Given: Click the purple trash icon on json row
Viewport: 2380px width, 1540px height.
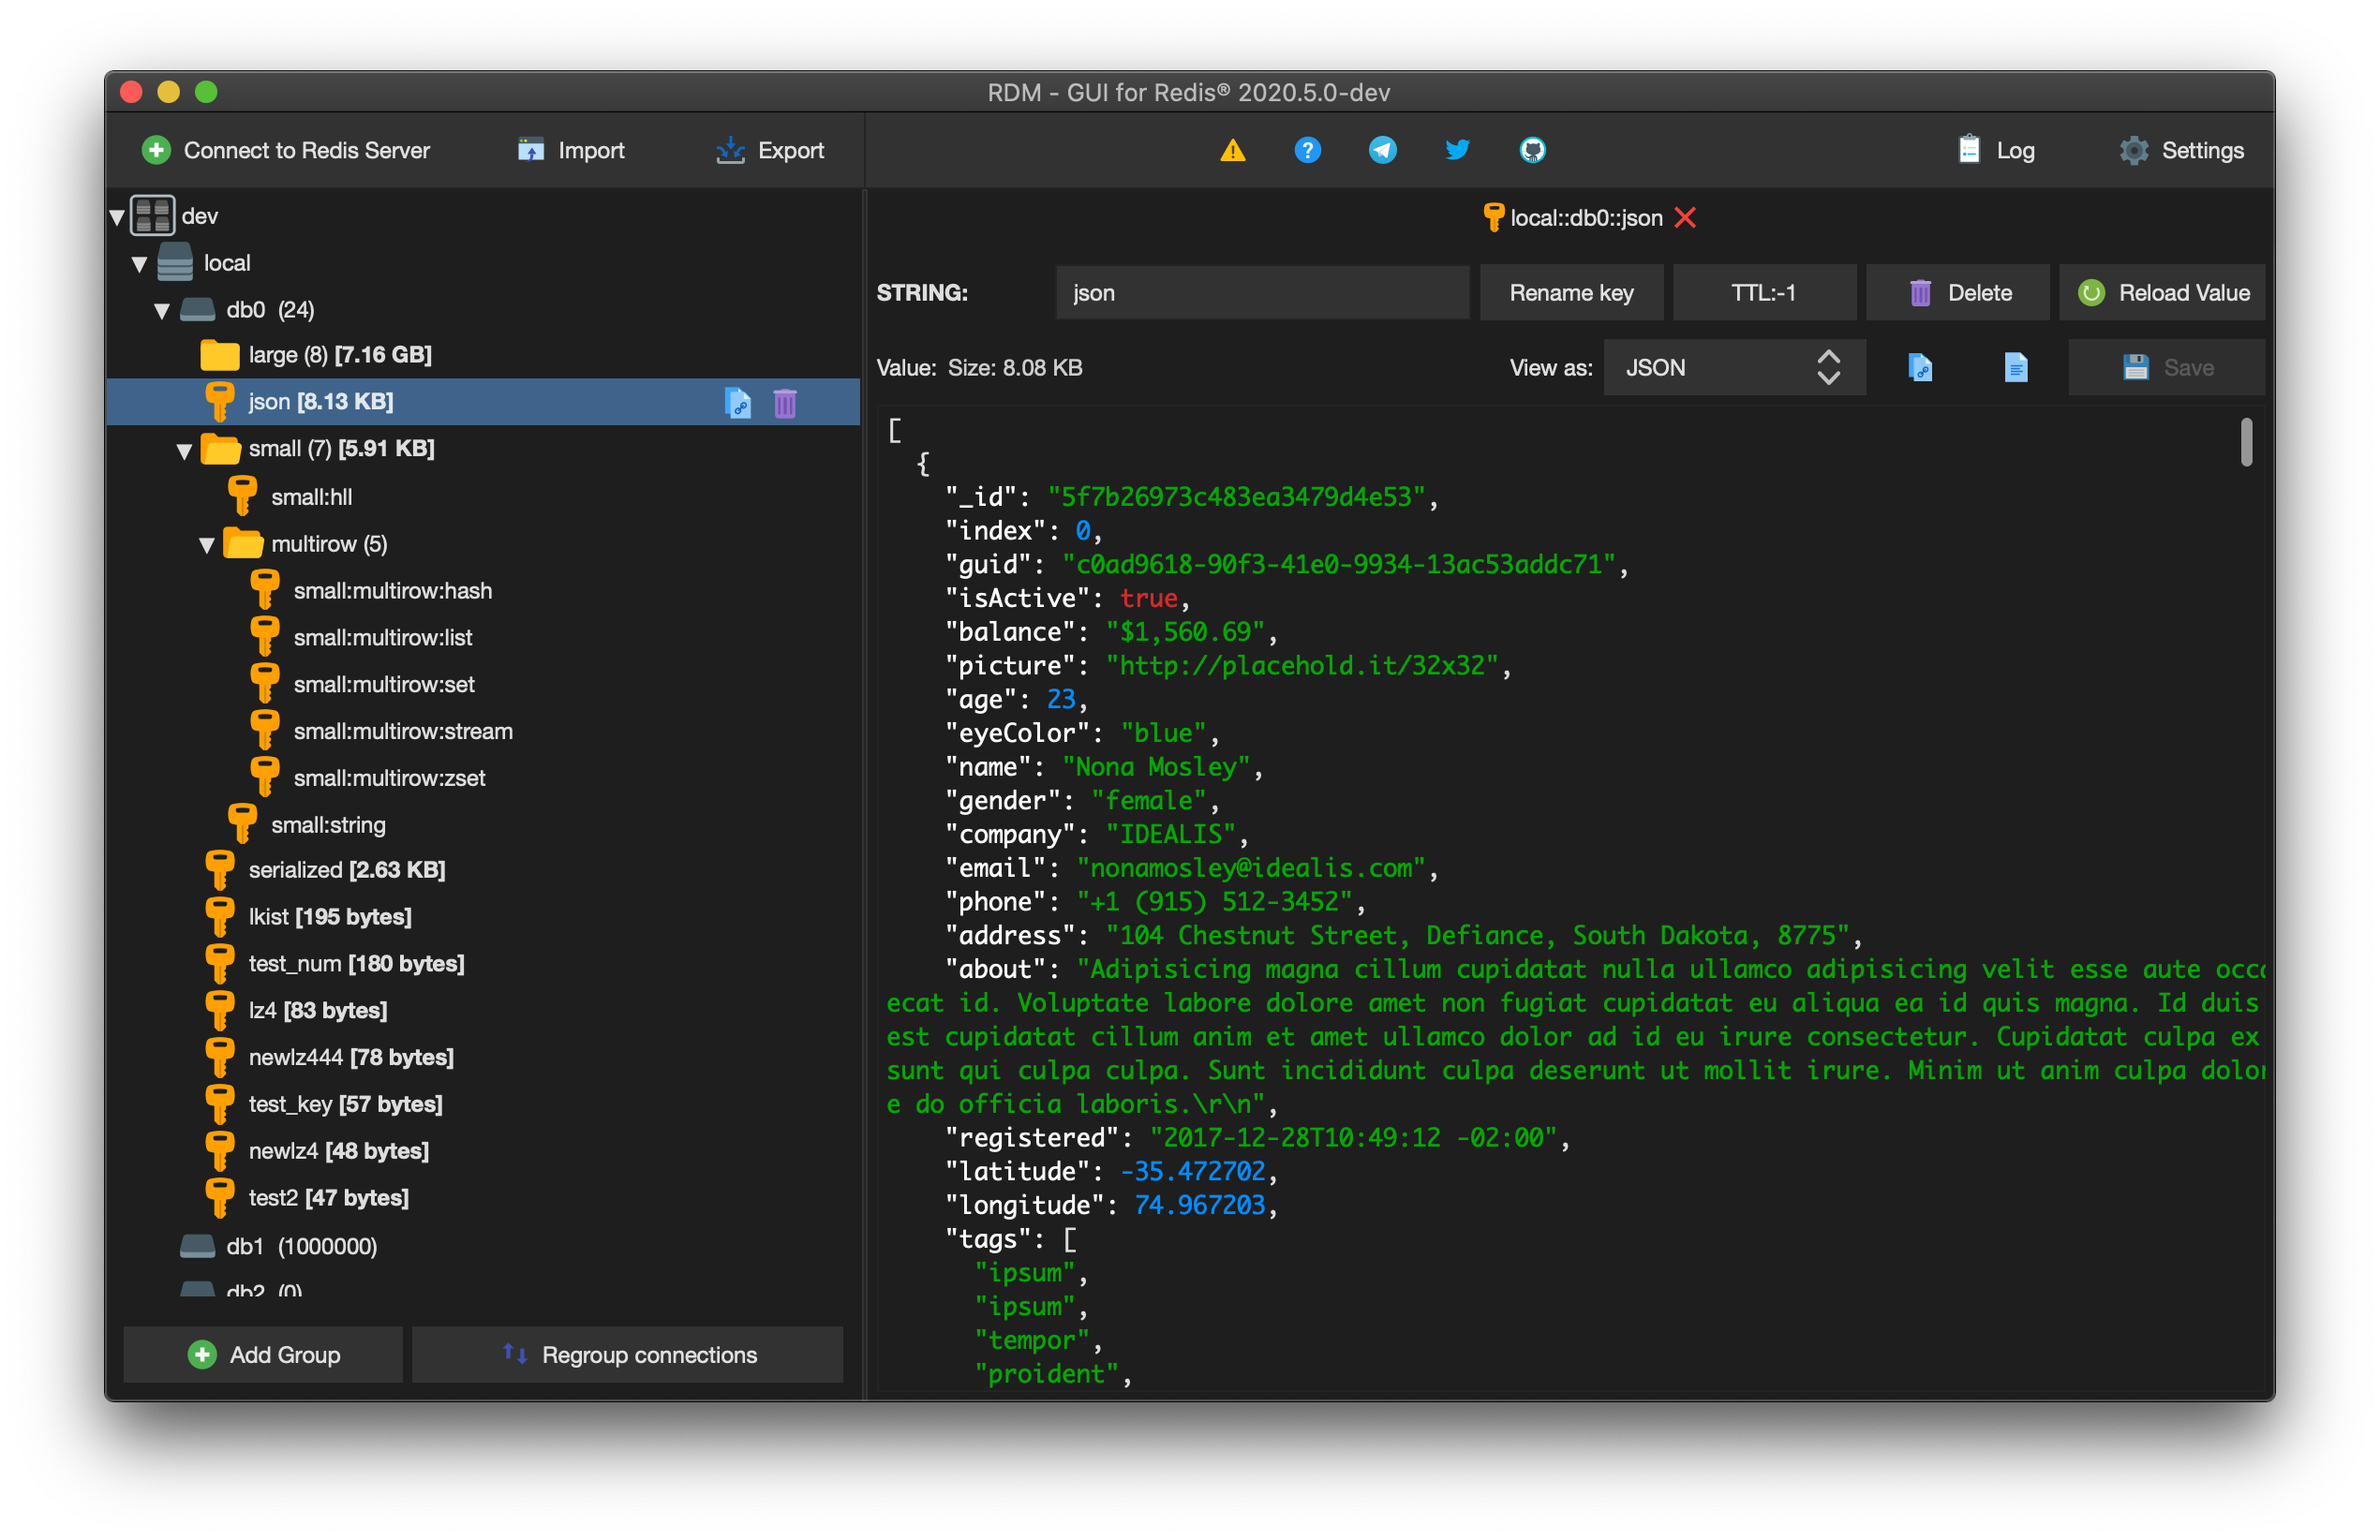Looking at the screenshot, I should [x=785, y=402].
